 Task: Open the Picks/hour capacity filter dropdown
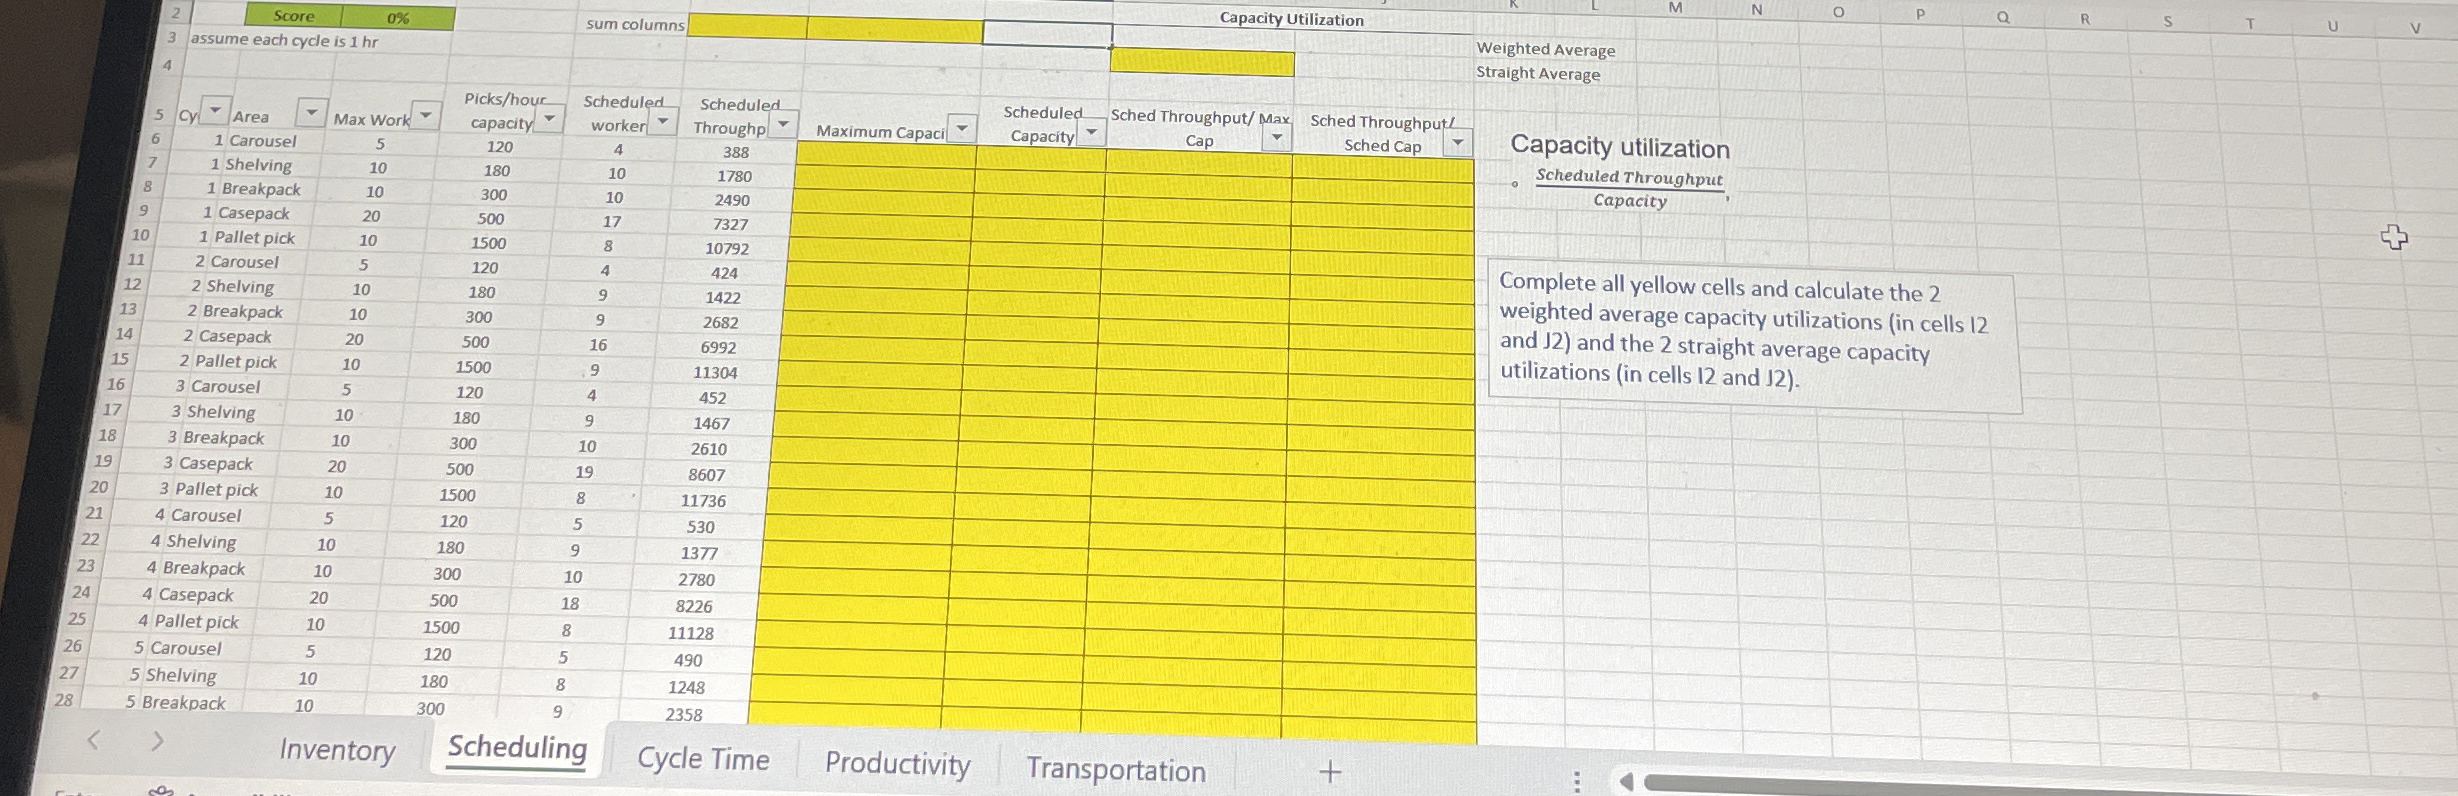(549, 120)
